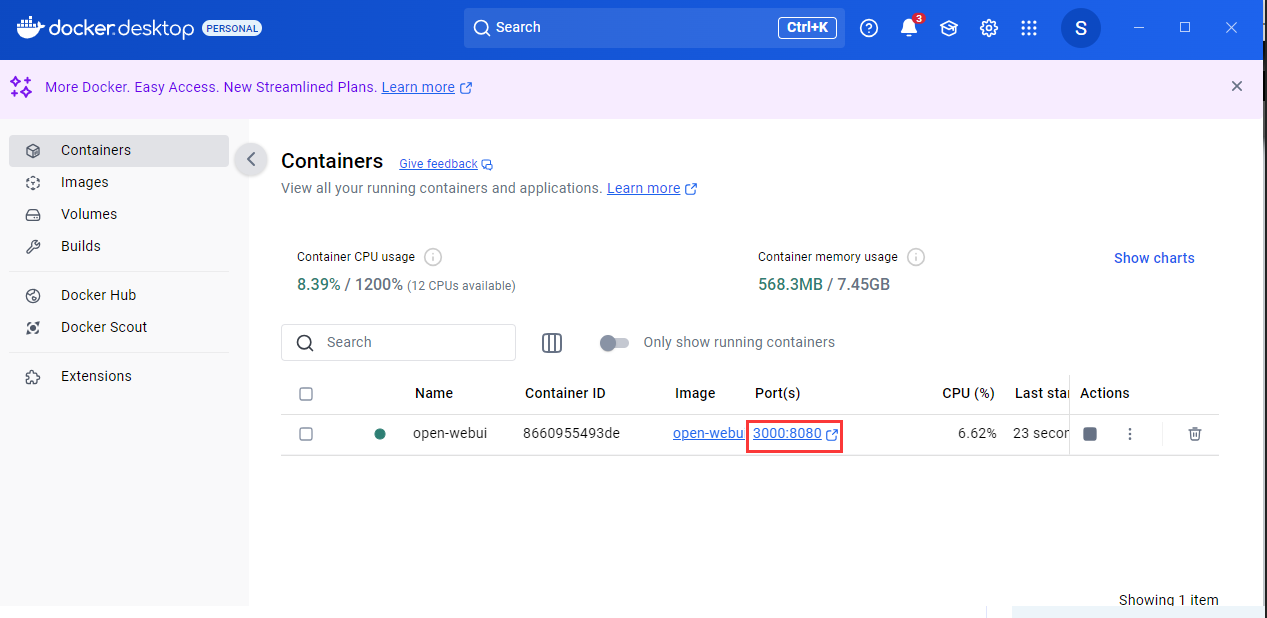Sort by Name column header
Viewport: 1267px width, 618px height.
pyautogui.click(x=434, y=393)
